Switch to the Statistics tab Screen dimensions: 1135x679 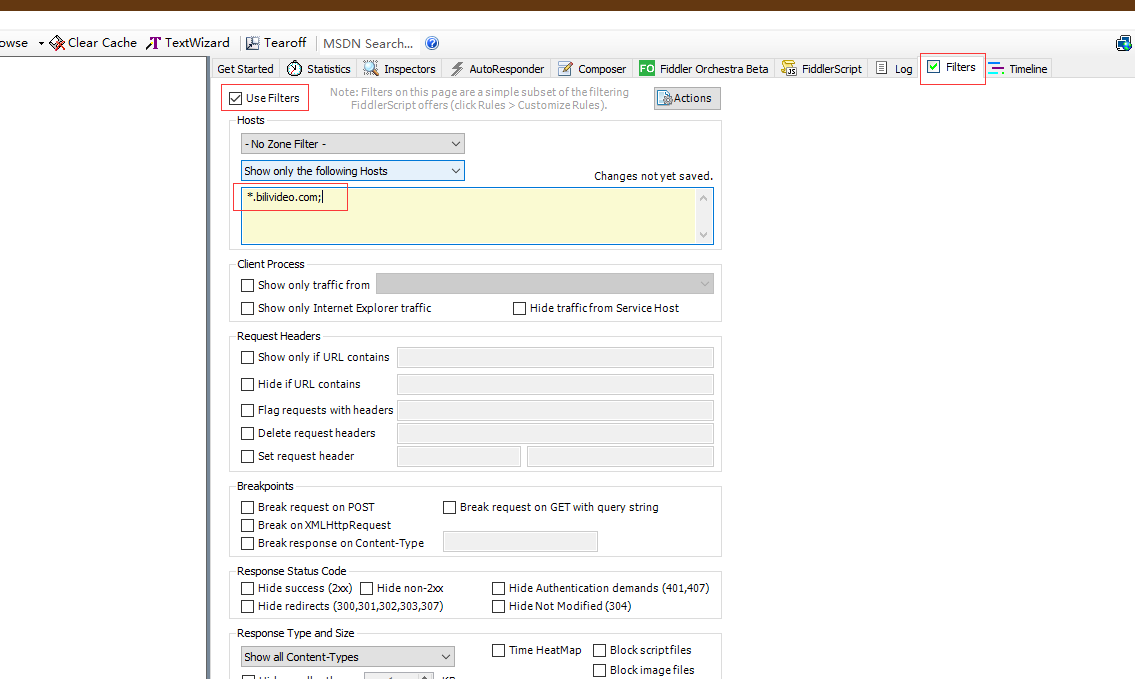click(318, 69)
